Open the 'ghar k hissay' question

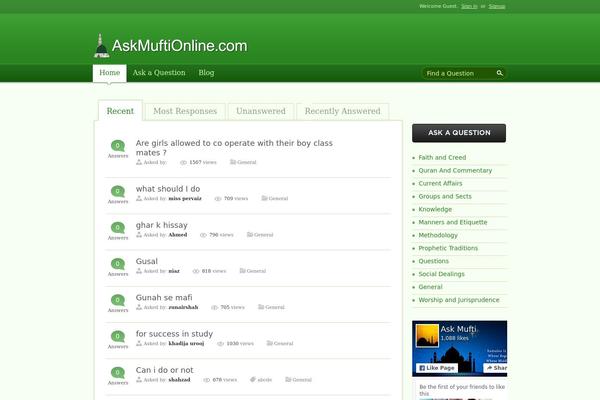pyautogui.click(x=161, y=225)
